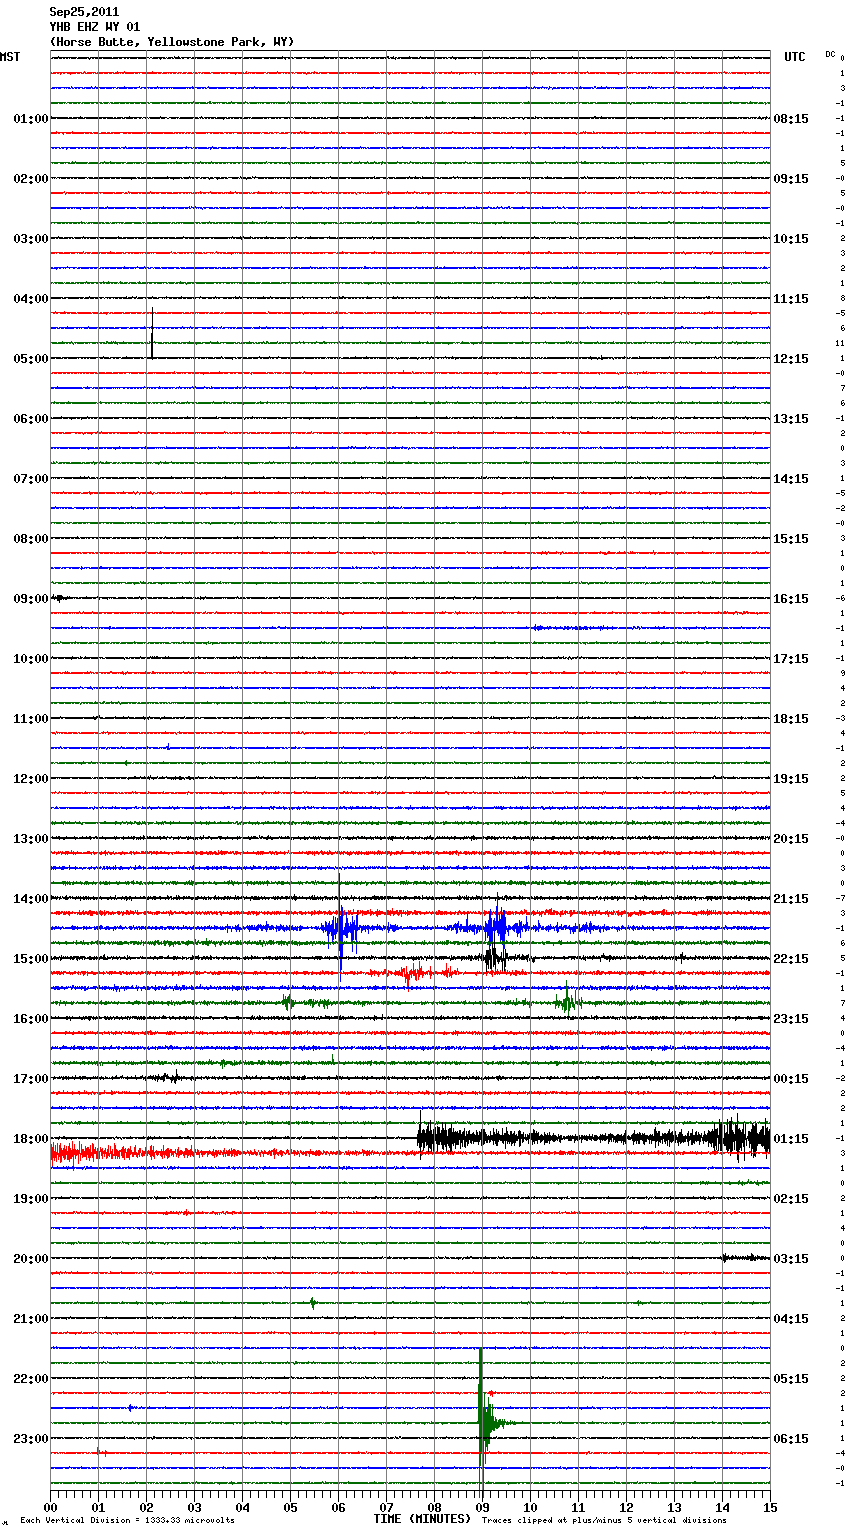Select minute 09 on the bottom axis

482,1507
